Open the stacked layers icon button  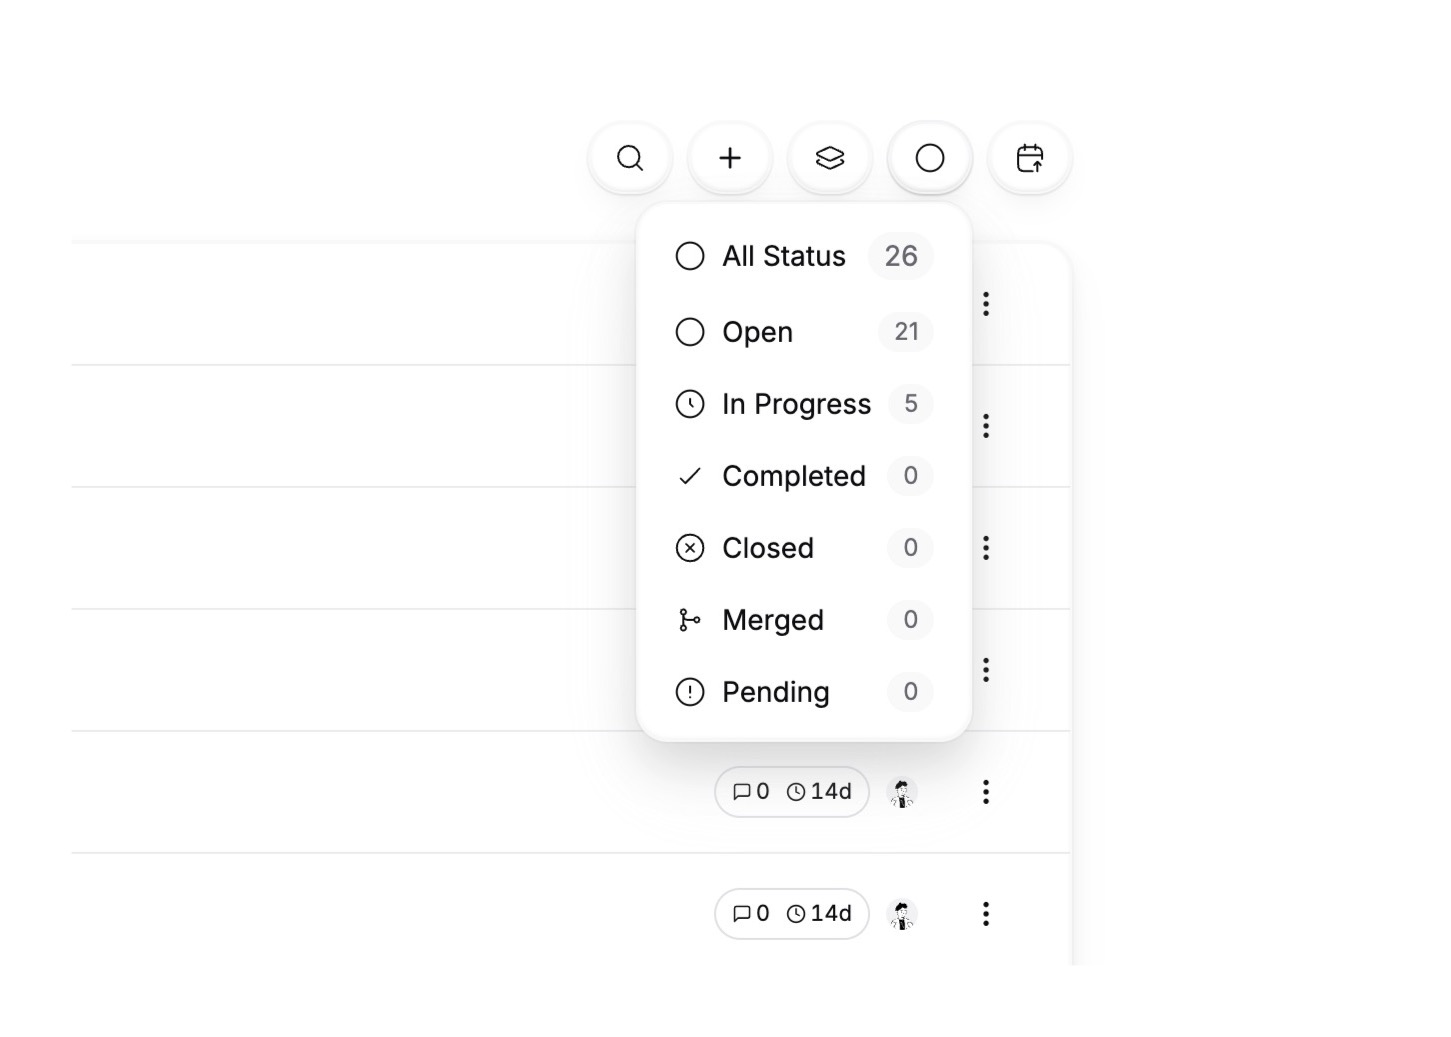click(830, 158)
